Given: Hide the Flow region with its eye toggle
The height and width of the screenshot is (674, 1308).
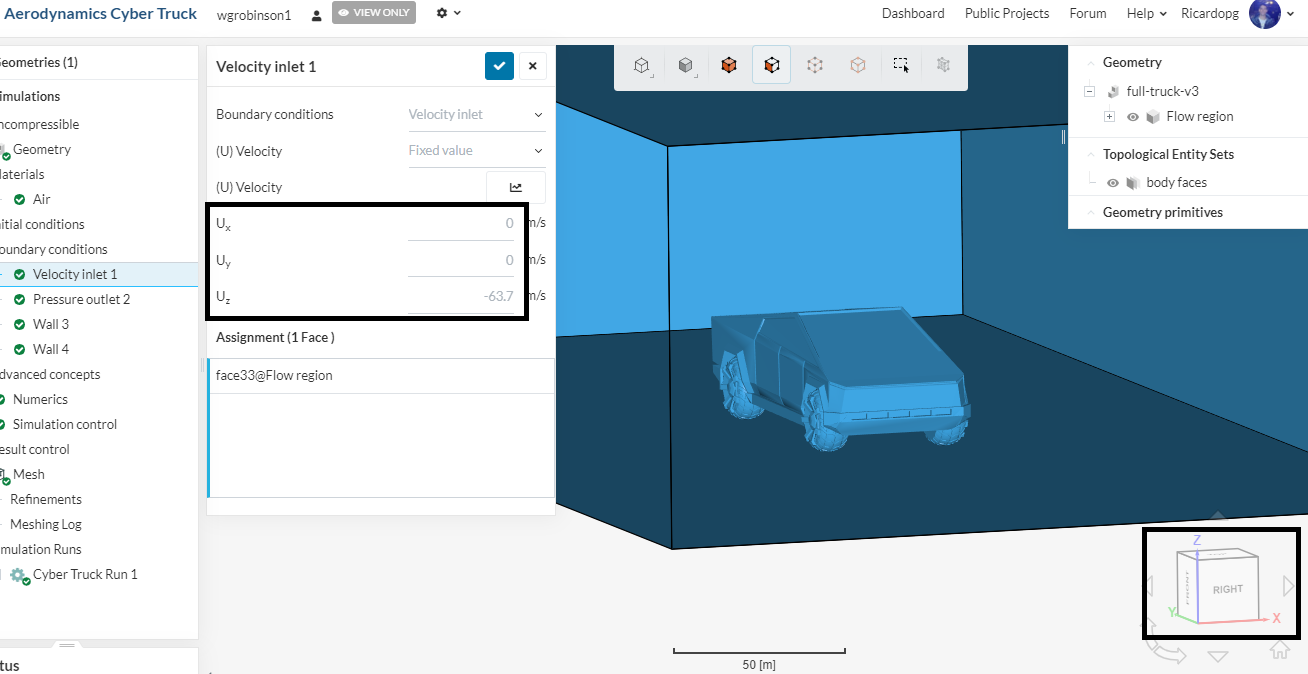Looking at the screenshot, I should coord(1133,116).
